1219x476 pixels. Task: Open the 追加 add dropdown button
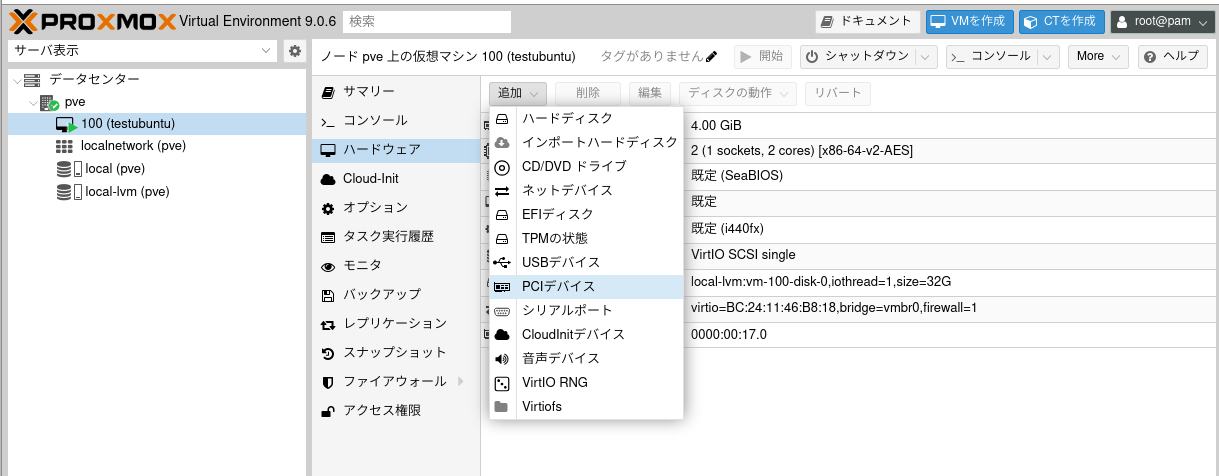click(x=518, y=93)
